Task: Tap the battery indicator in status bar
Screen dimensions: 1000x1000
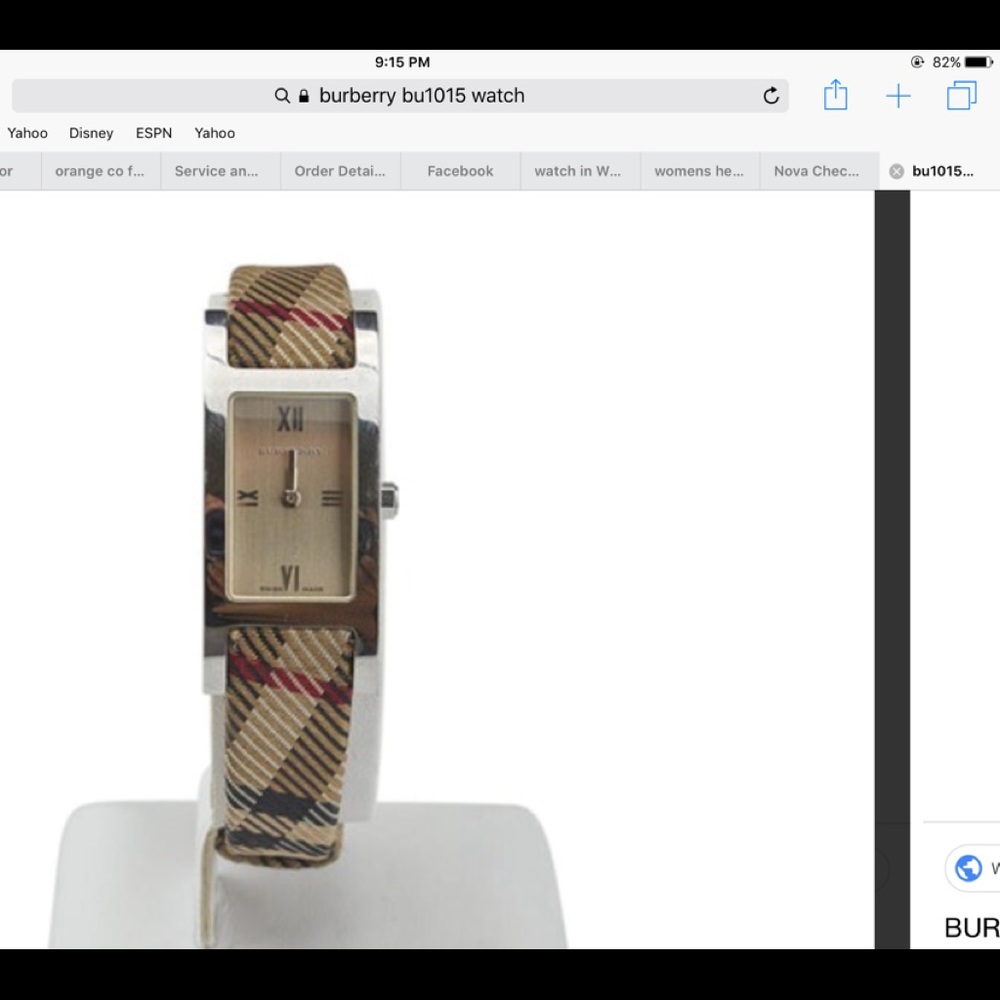Action: 977,62
